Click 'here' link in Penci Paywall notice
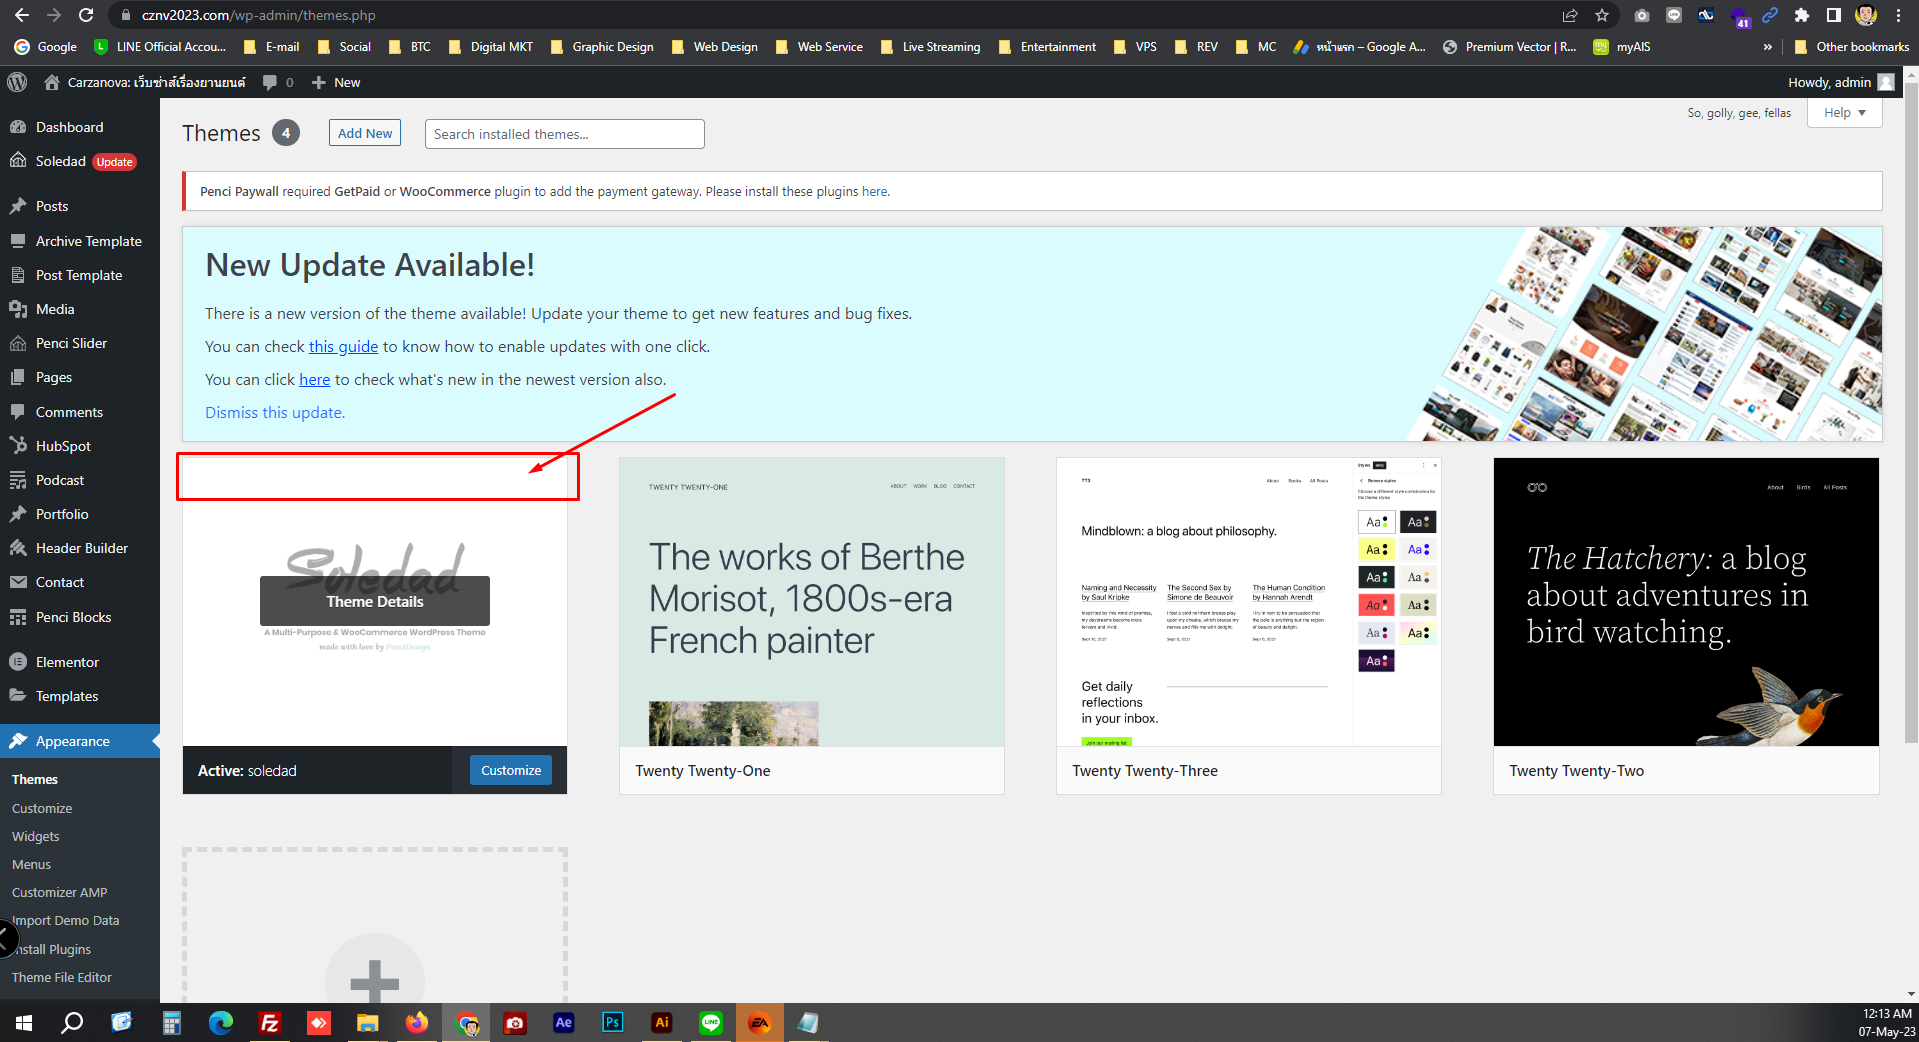Image resolution: width=1919 pixels, height=1042 pixels. pos(875,191)
